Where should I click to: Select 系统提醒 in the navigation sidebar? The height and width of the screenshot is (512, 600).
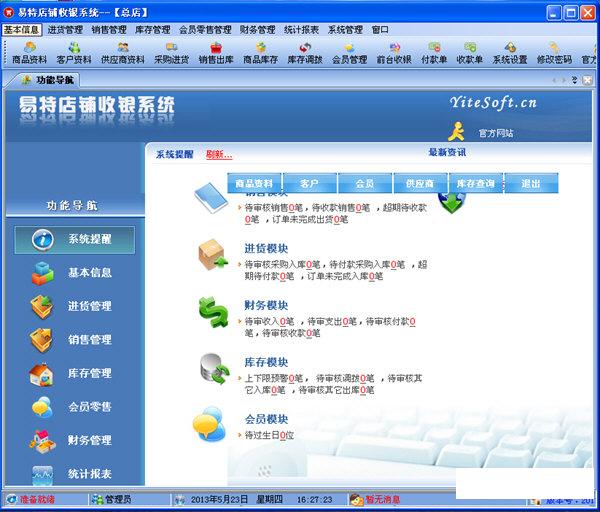coord(75,240)
